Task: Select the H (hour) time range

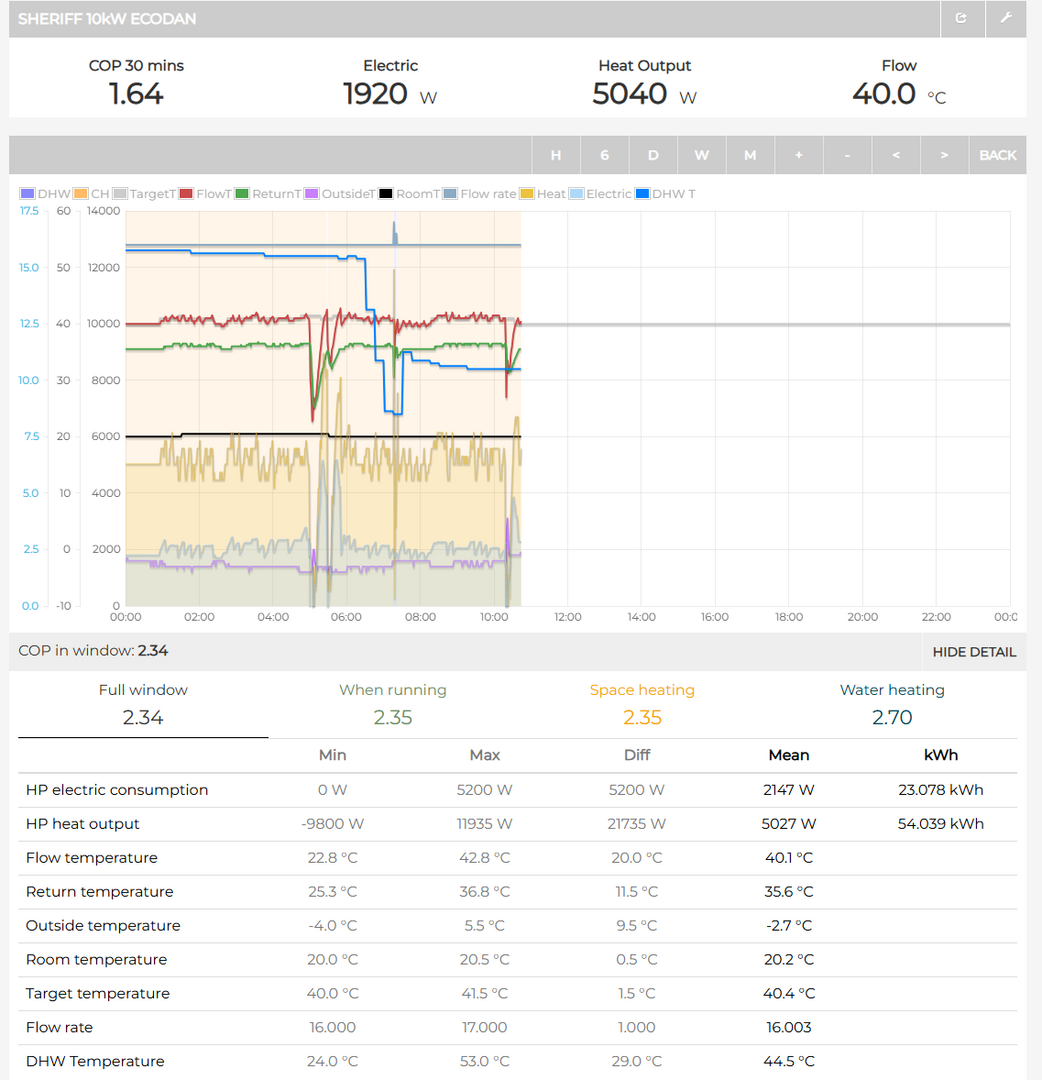Action: pyautogui.click(x=556, y=155)
